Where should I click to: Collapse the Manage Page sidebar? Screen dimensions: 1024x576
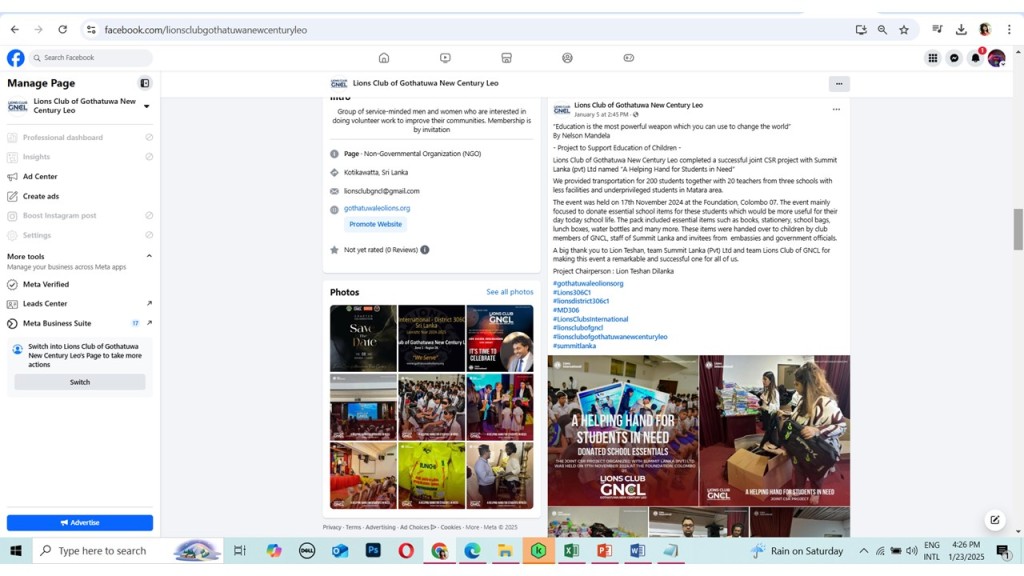click(x=145, y=83)
